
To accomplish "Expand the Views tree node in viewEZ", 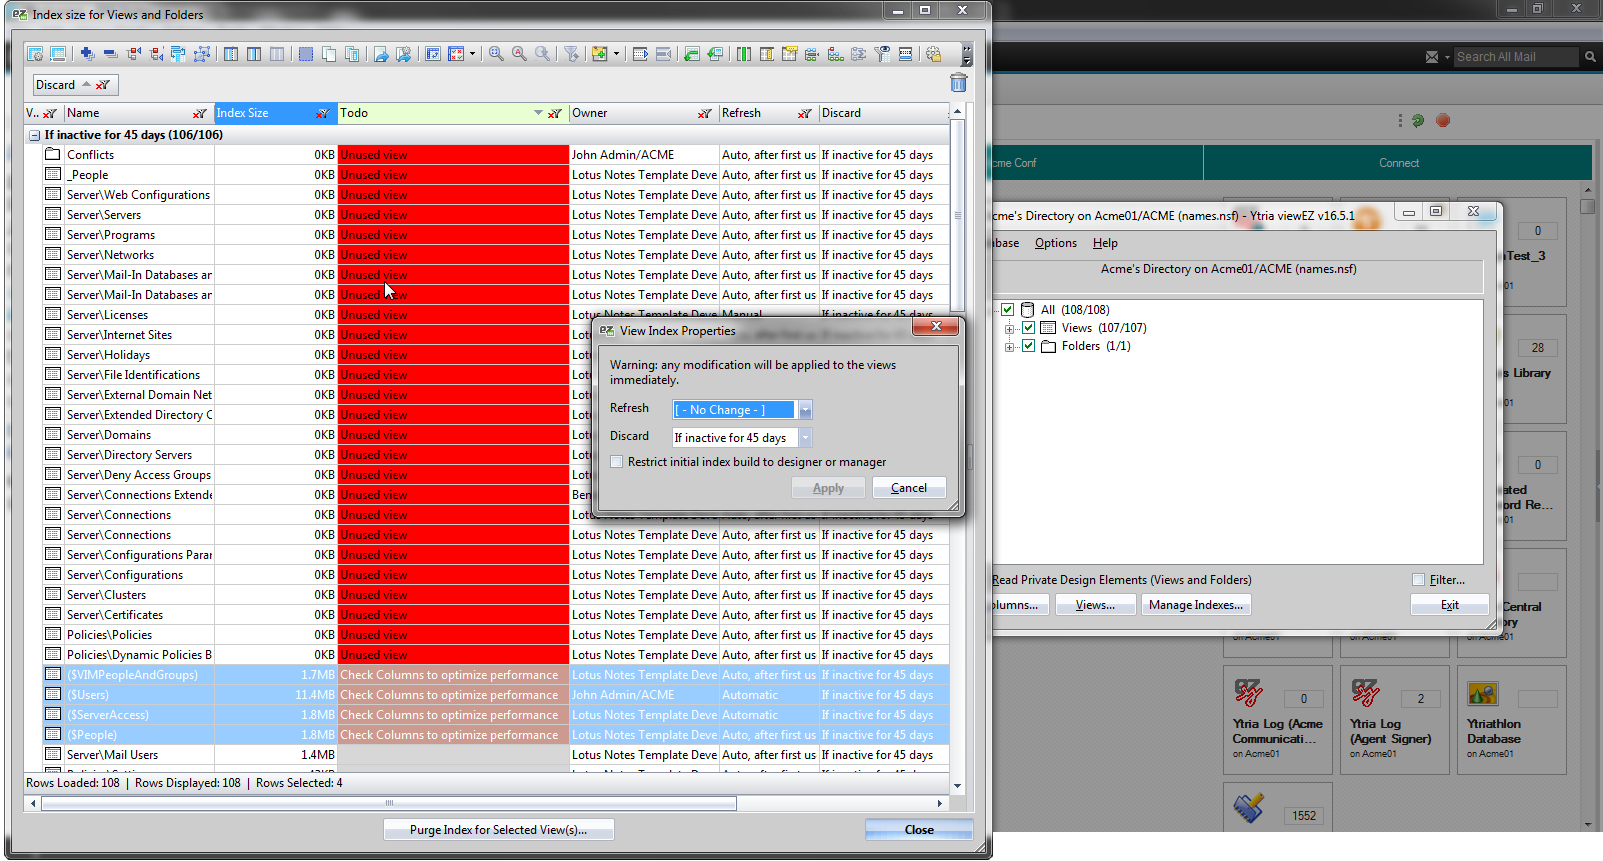I will (x=1009, y=329).
